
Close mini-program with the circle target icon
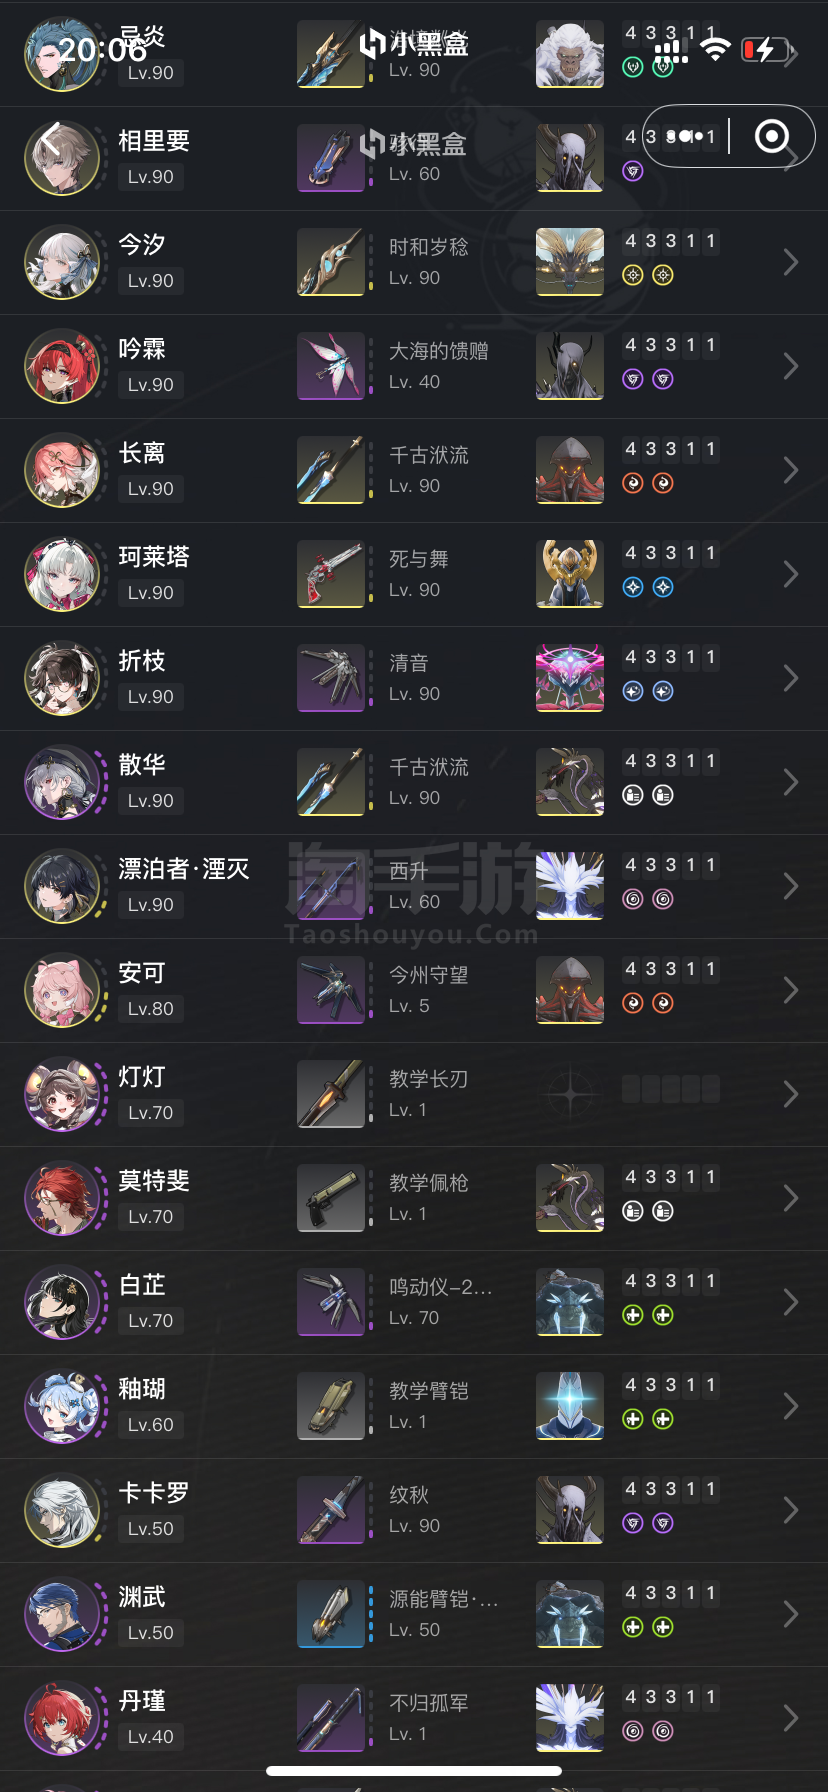coord(772,136)
